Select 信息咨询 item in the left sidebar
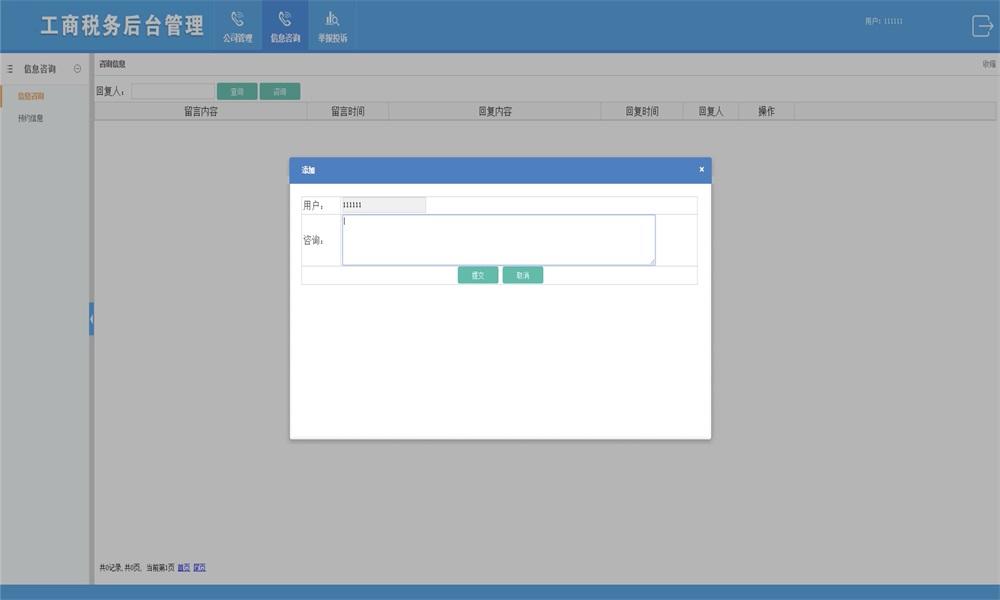The height and width of the screenshot is (600, 1000). (x=31, y=96)
